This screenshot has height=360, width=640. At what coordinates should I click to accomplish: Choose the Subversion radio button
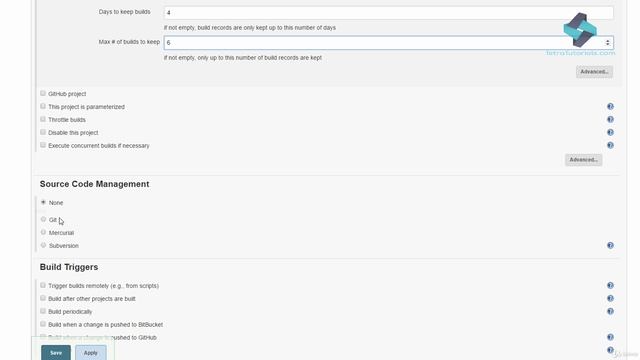[43, 245]
